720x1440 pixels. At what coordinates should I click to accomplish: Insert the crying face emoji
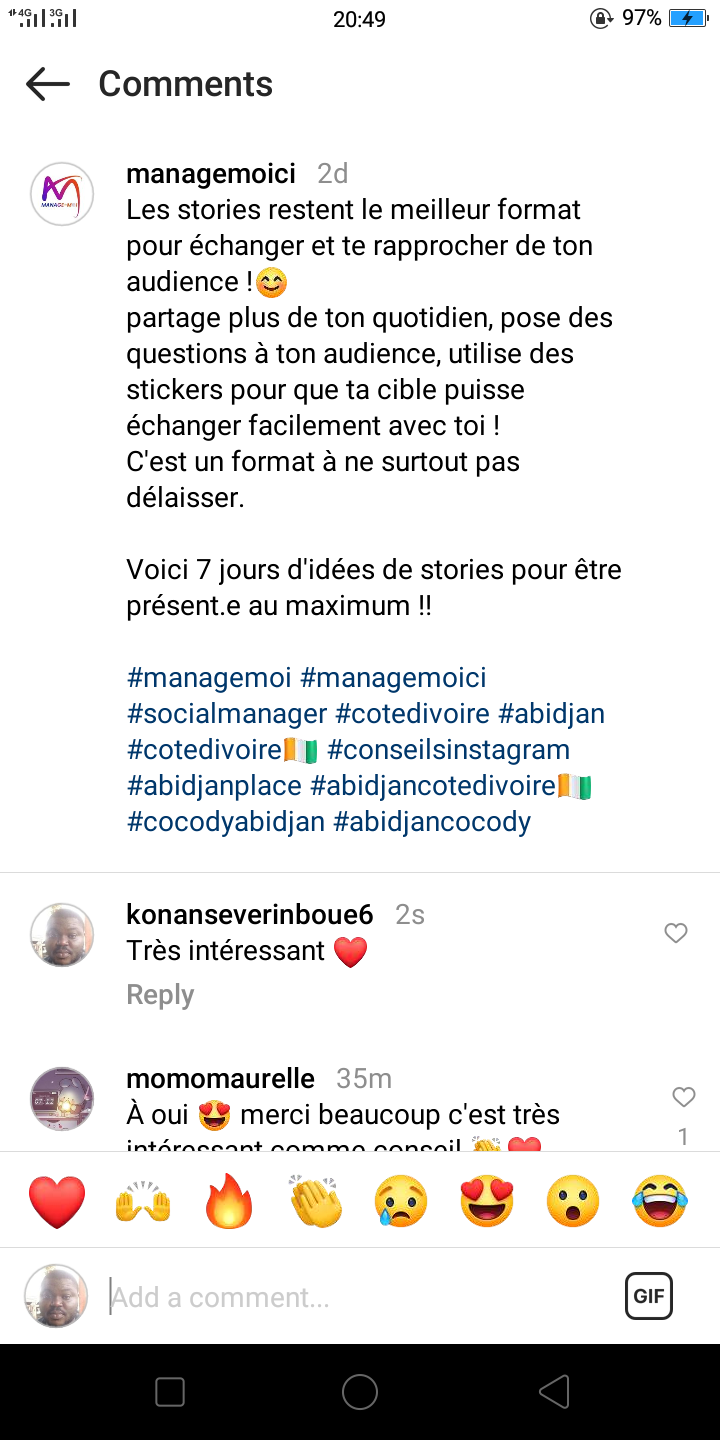402,1201
